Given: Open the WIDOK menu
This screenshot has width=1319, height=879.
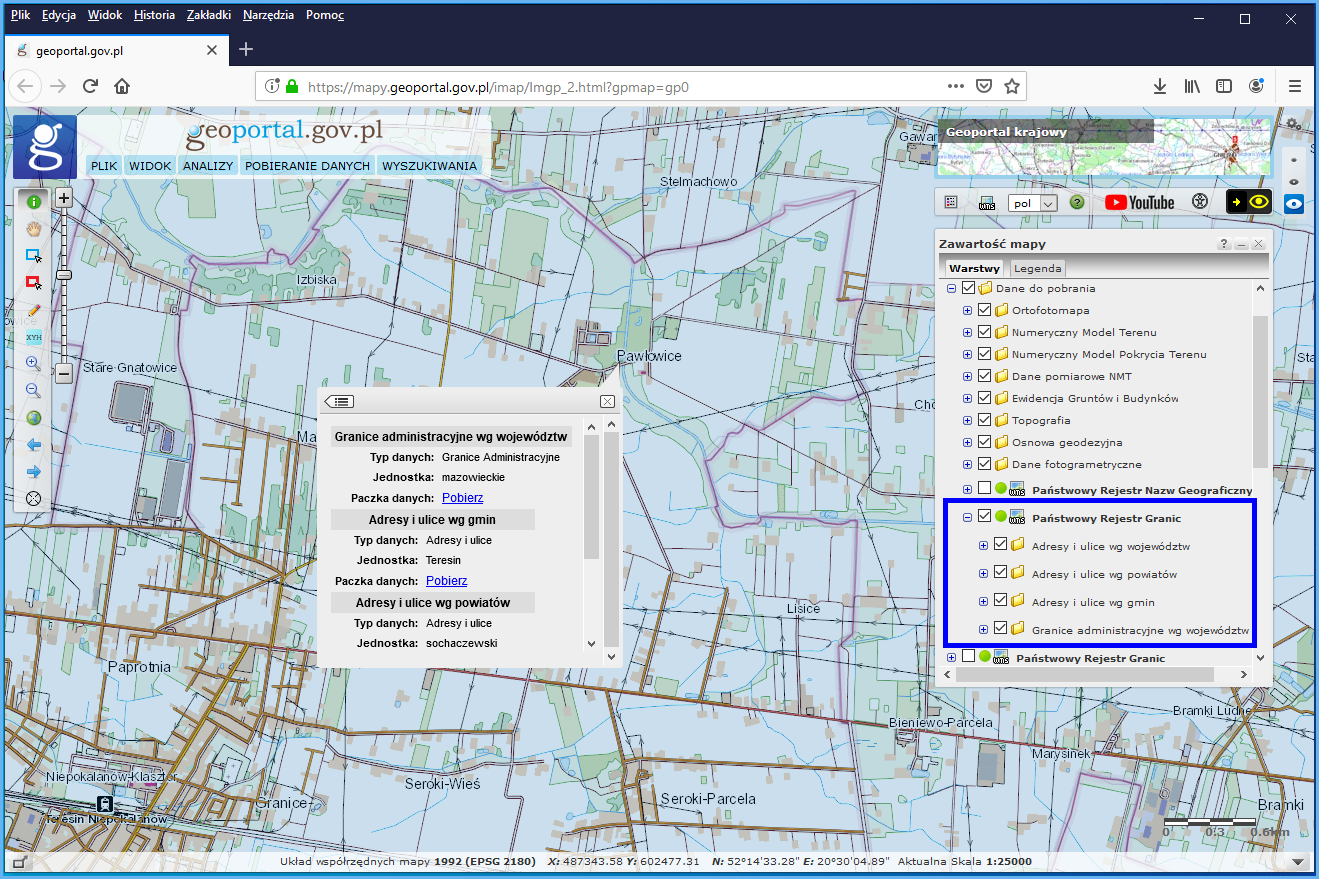Looking at the screenshot, I should (x=150, y=166).
